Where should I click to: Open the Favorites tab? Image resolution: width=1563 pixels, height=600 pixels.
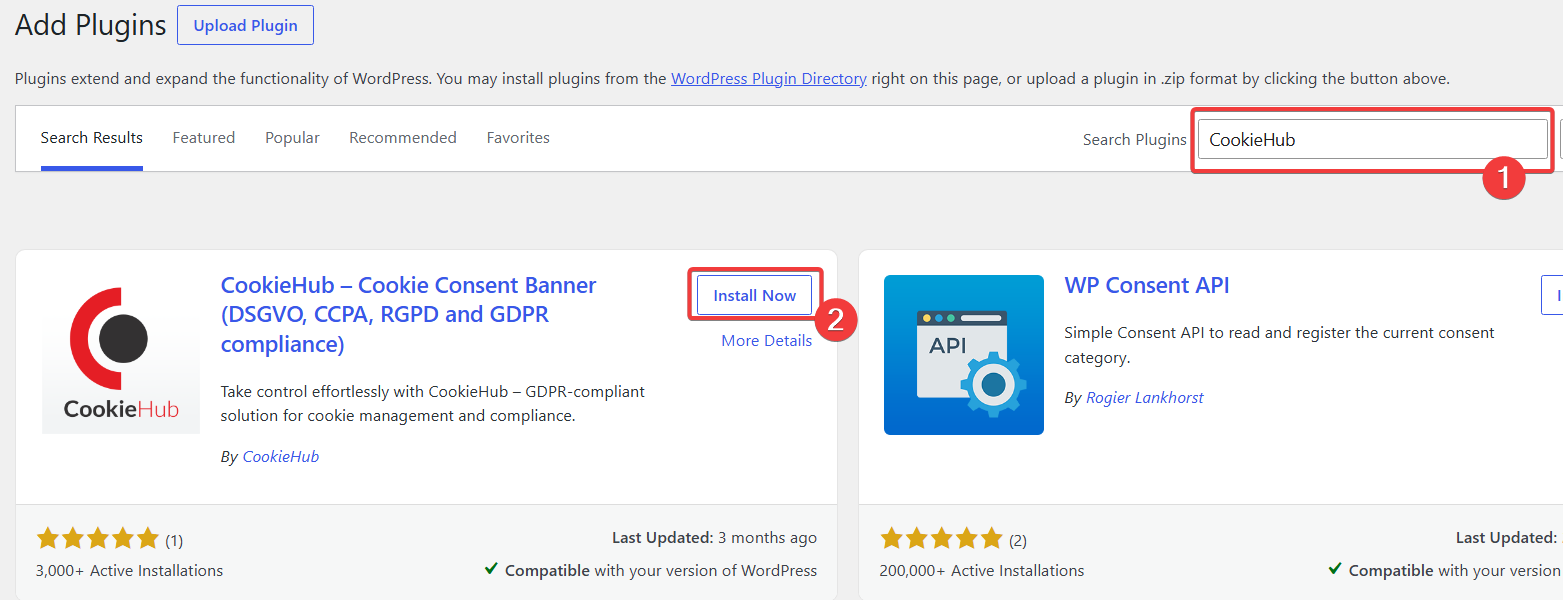[518, 138]
